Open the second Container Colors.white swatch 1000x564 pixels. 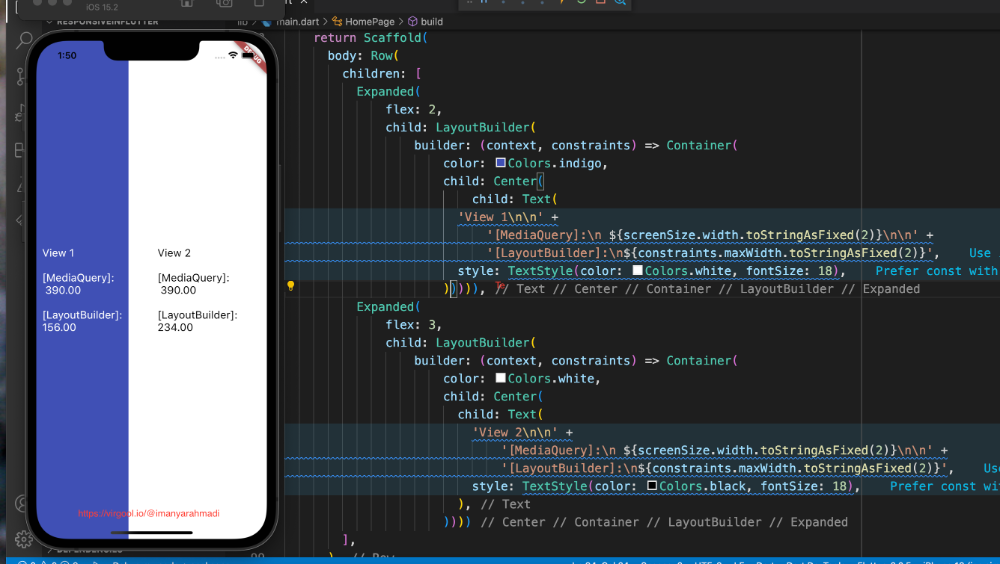[x=501, y=378]
